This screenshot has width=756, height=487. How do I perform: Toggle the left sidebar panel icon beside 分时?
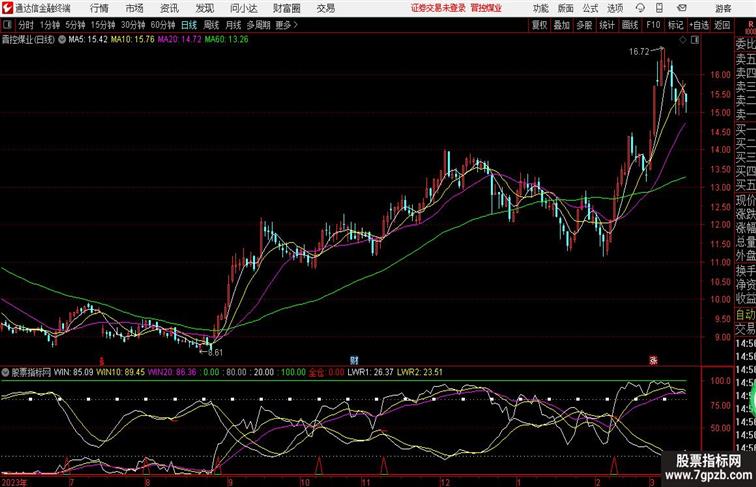pyautogui.click(x=7, y=25)
